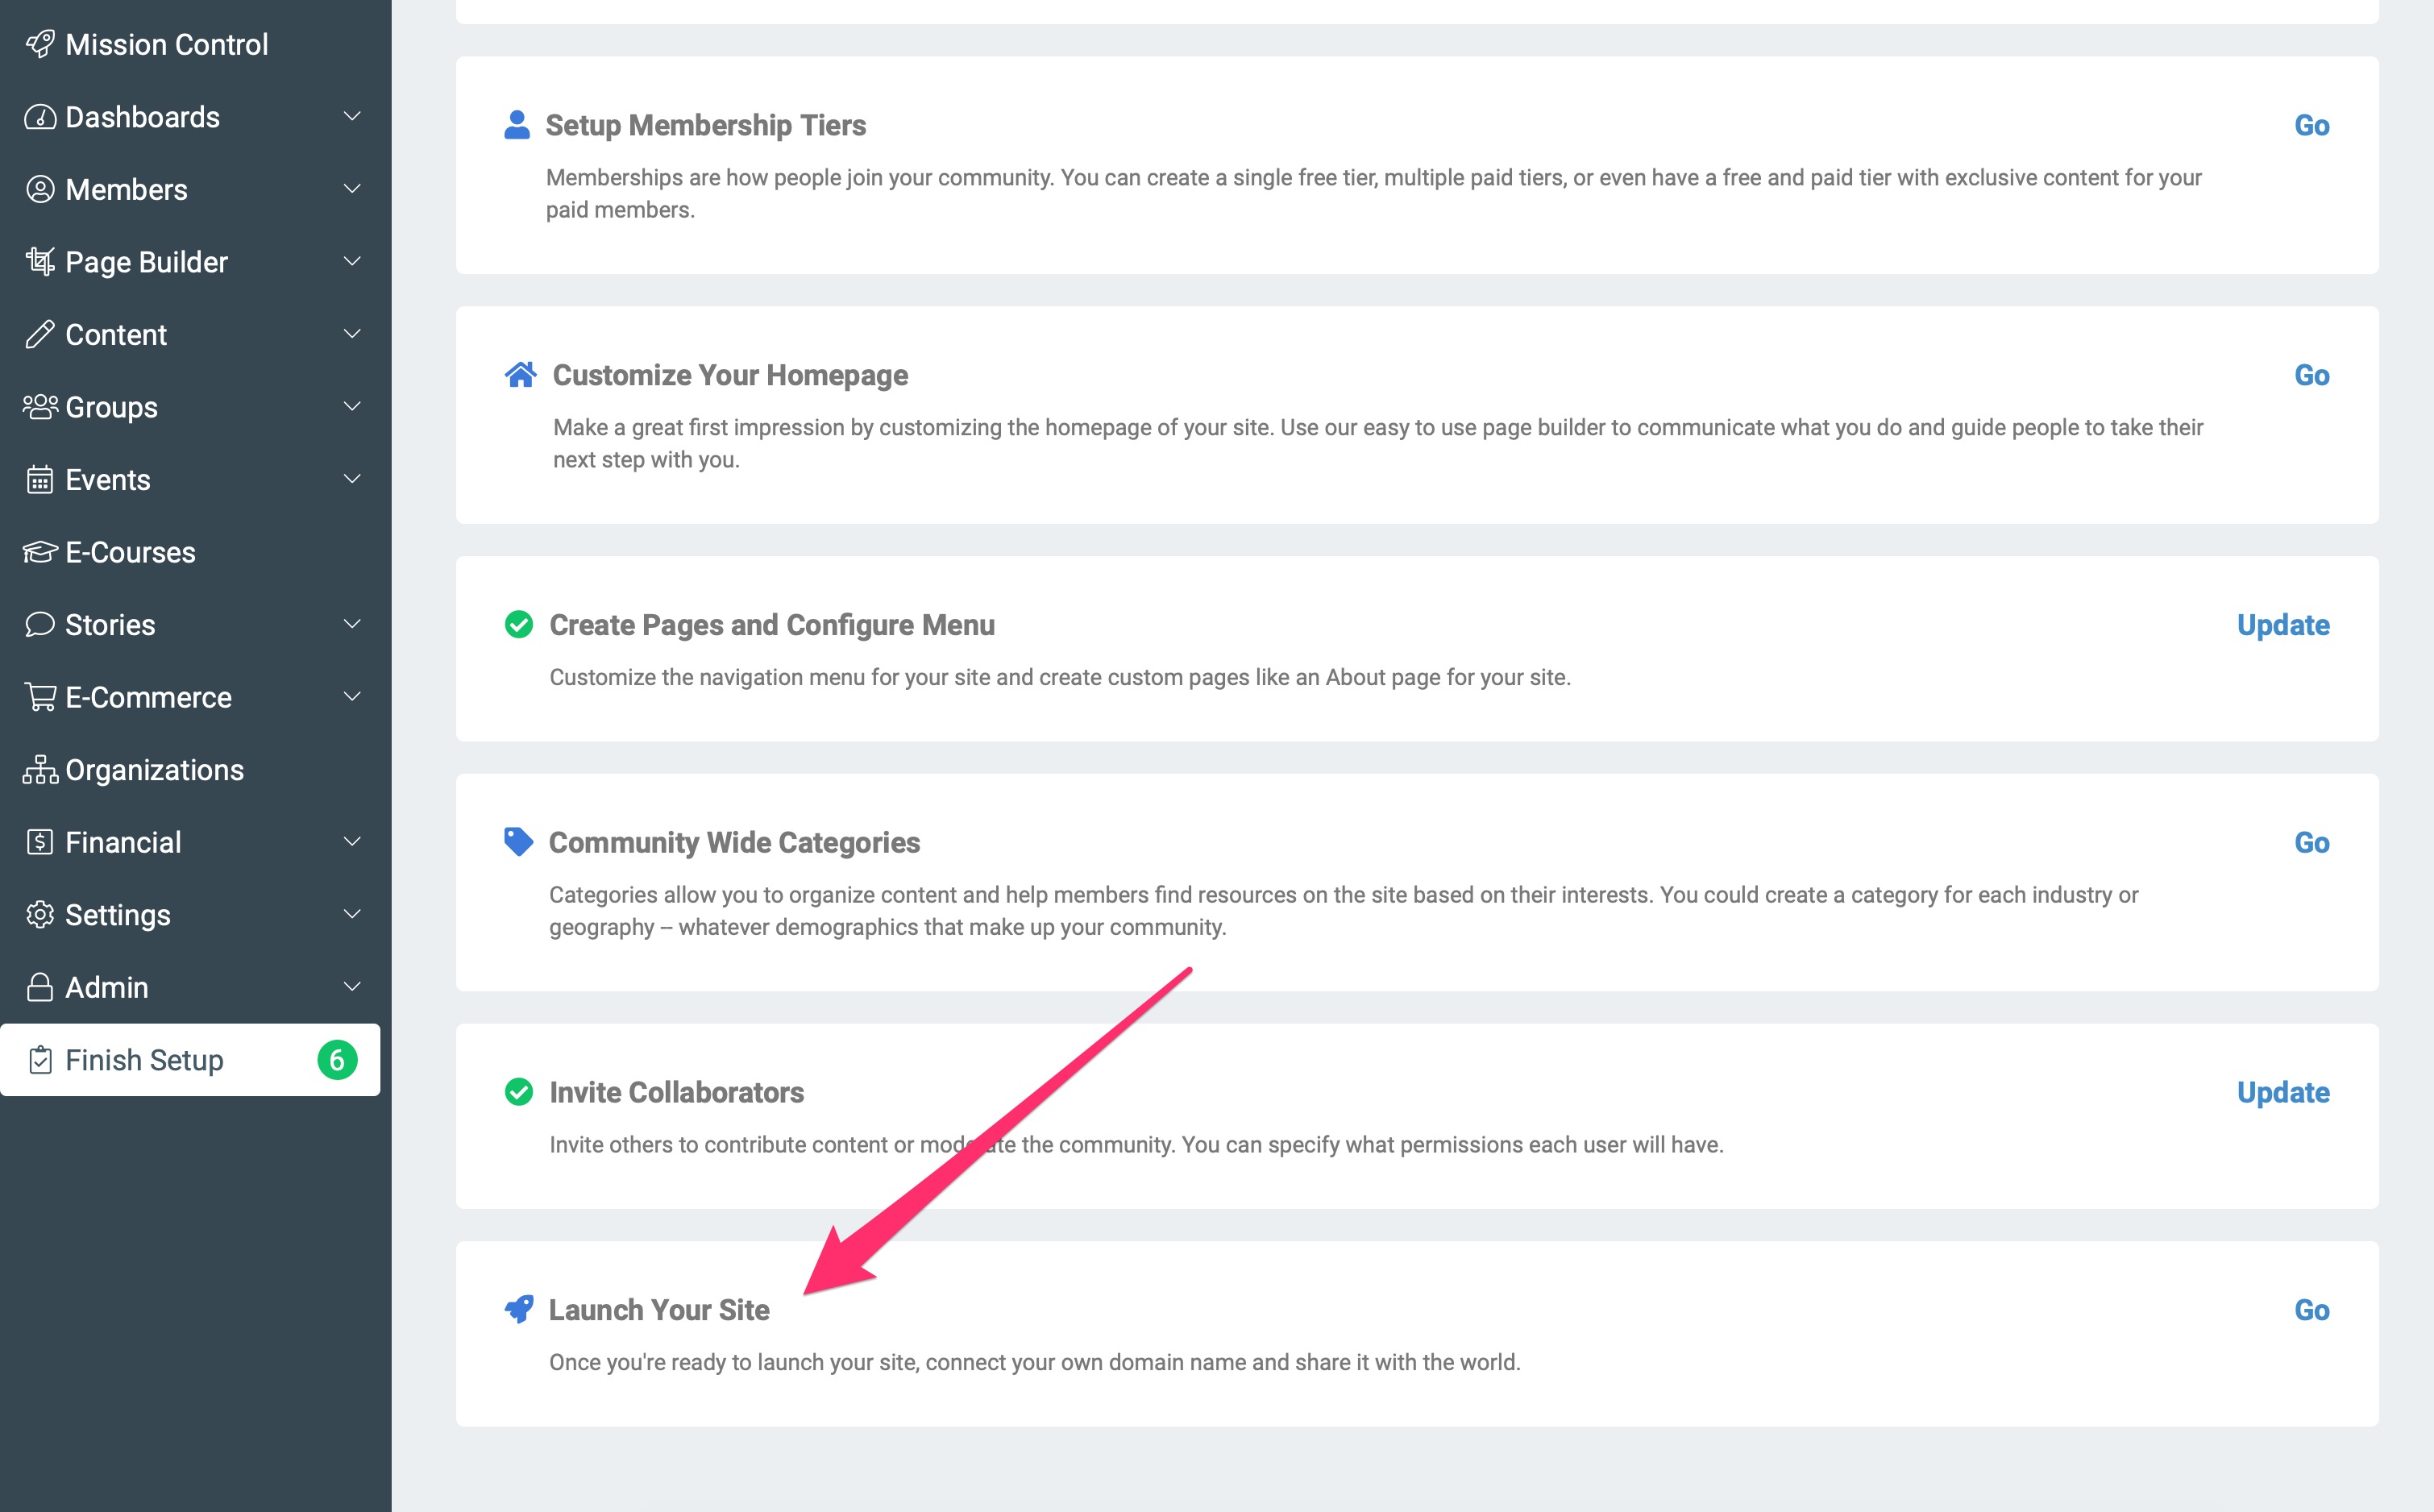Click the blue rocket icon beside Launch Your Site
2434x1512 pixels.
pos(519,1309)
